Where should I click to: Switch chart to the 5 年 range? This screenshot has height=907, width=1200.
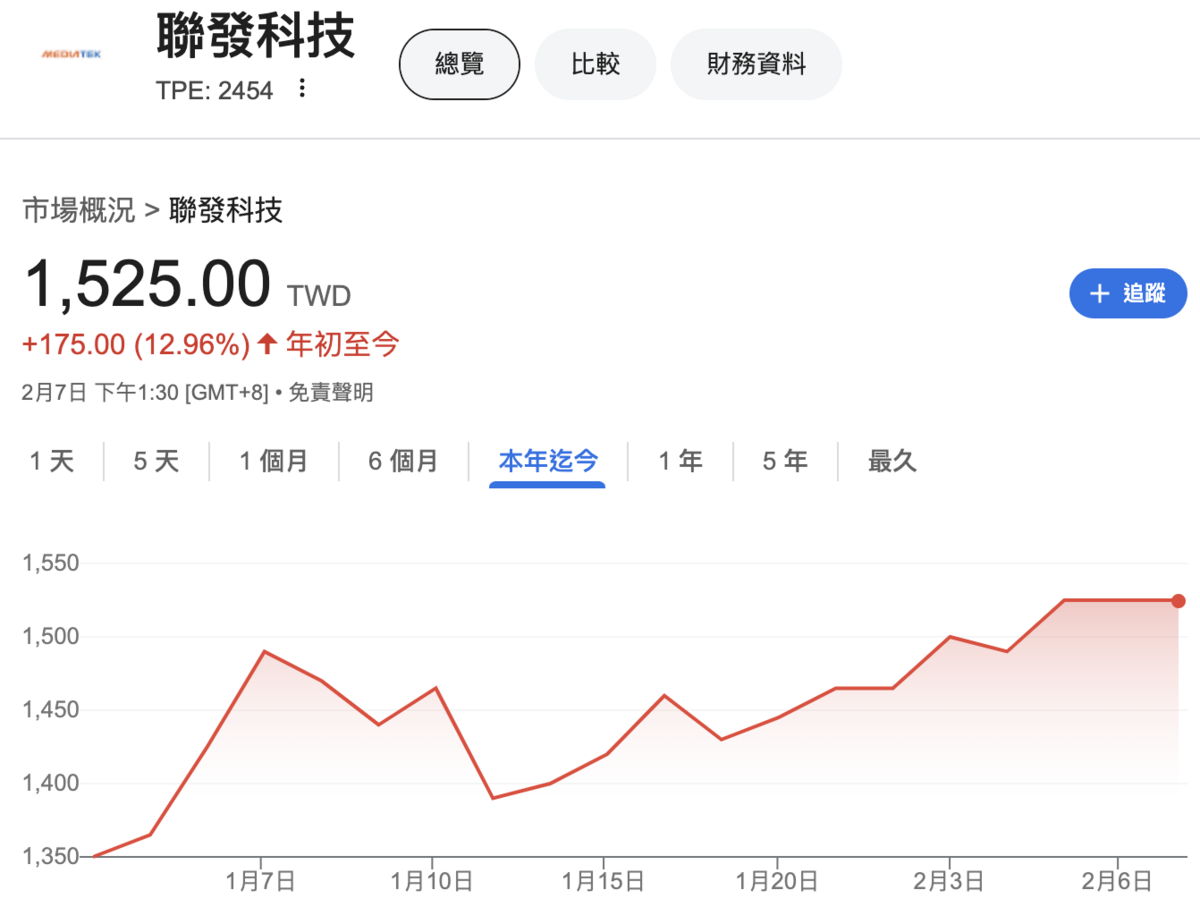785,461
